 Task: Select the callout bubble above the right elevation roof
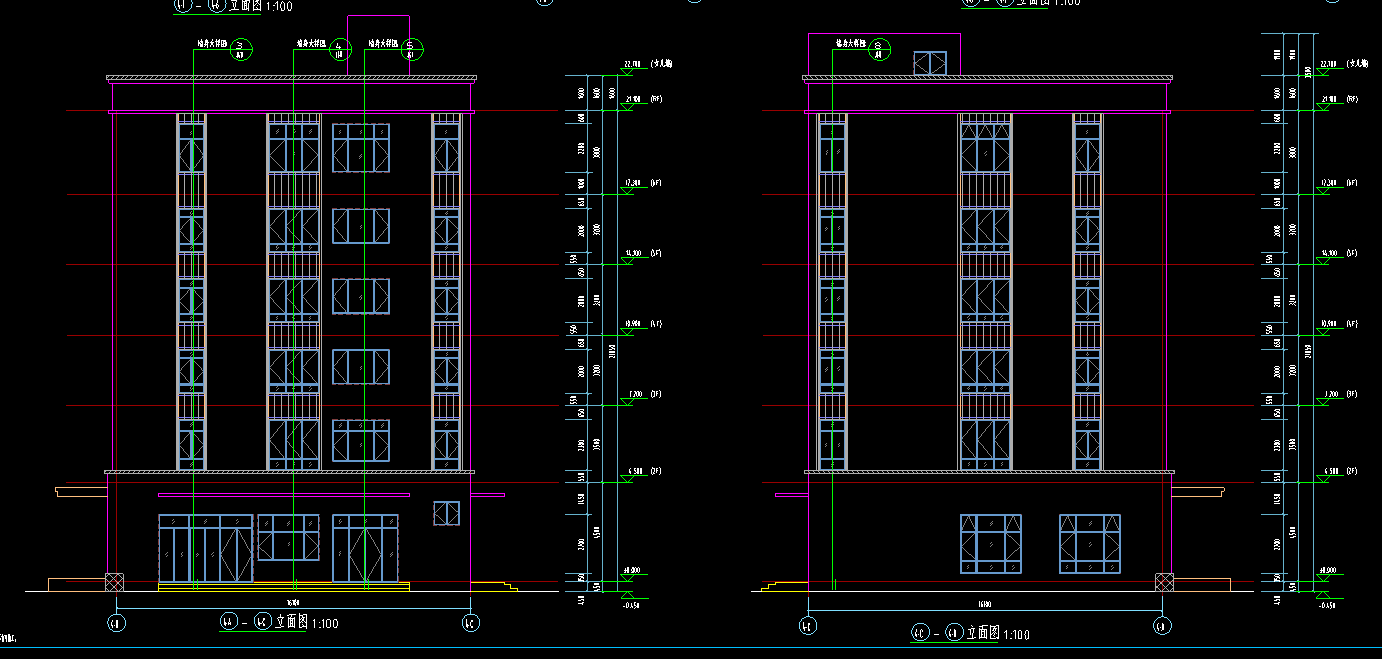879,48
